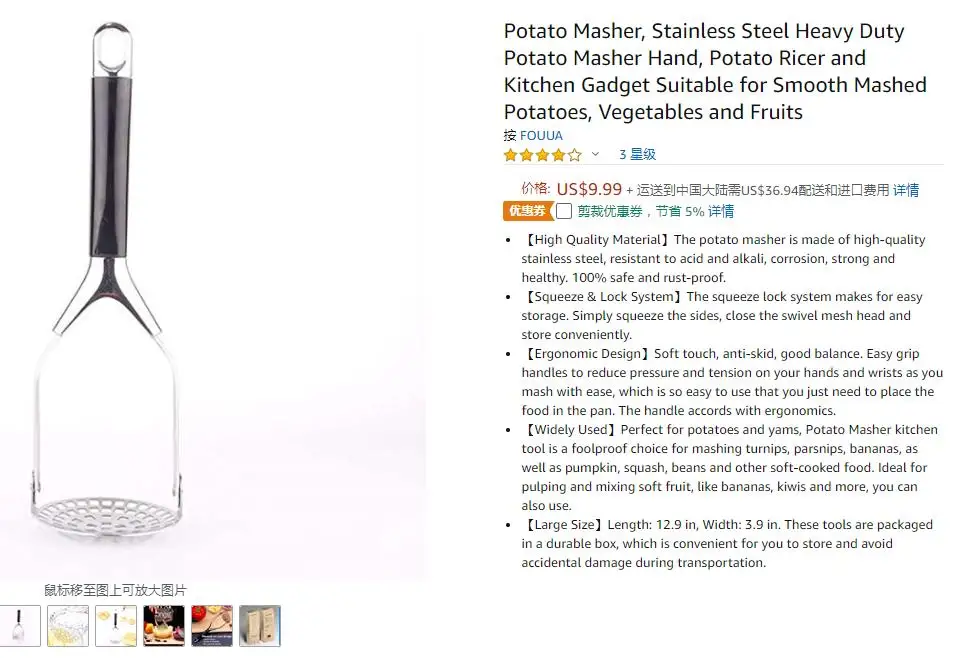Click the Large Size bullet text
Image resolution: width=956 pixels, height=658 pixels.
[726, 543]
